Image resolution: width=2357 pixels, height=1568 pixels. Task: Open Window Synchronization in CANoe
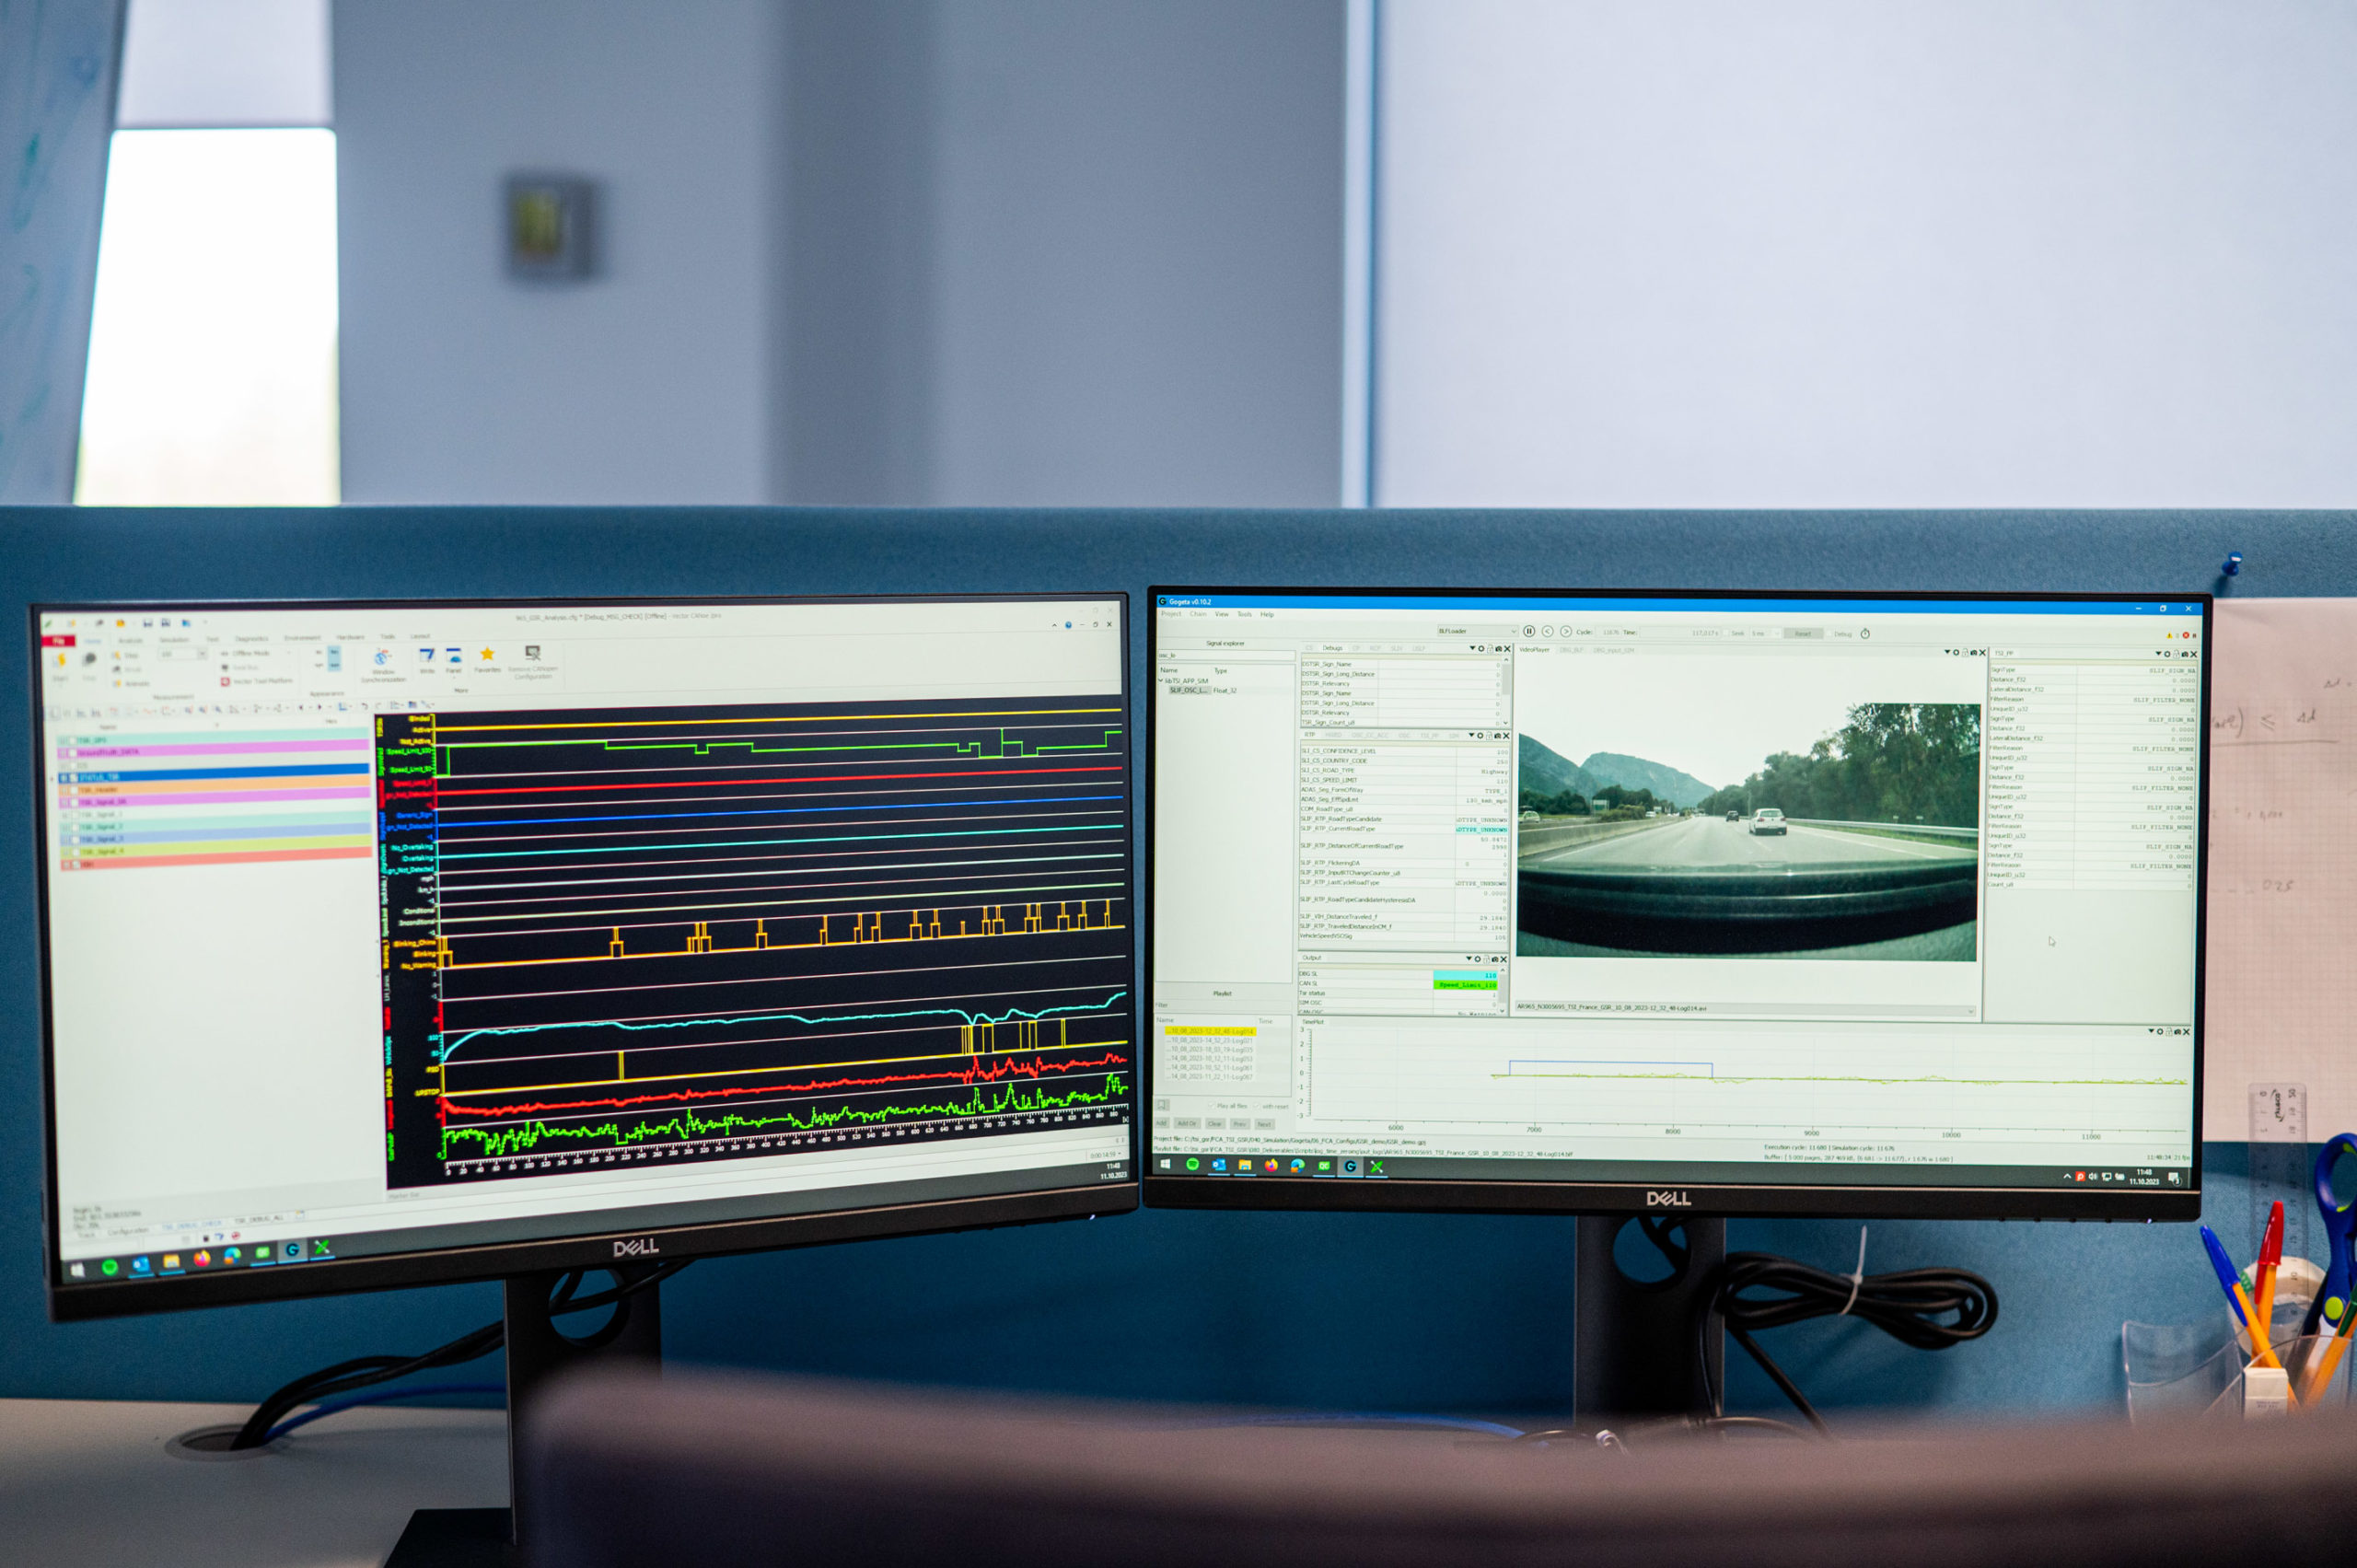(383, 664)
